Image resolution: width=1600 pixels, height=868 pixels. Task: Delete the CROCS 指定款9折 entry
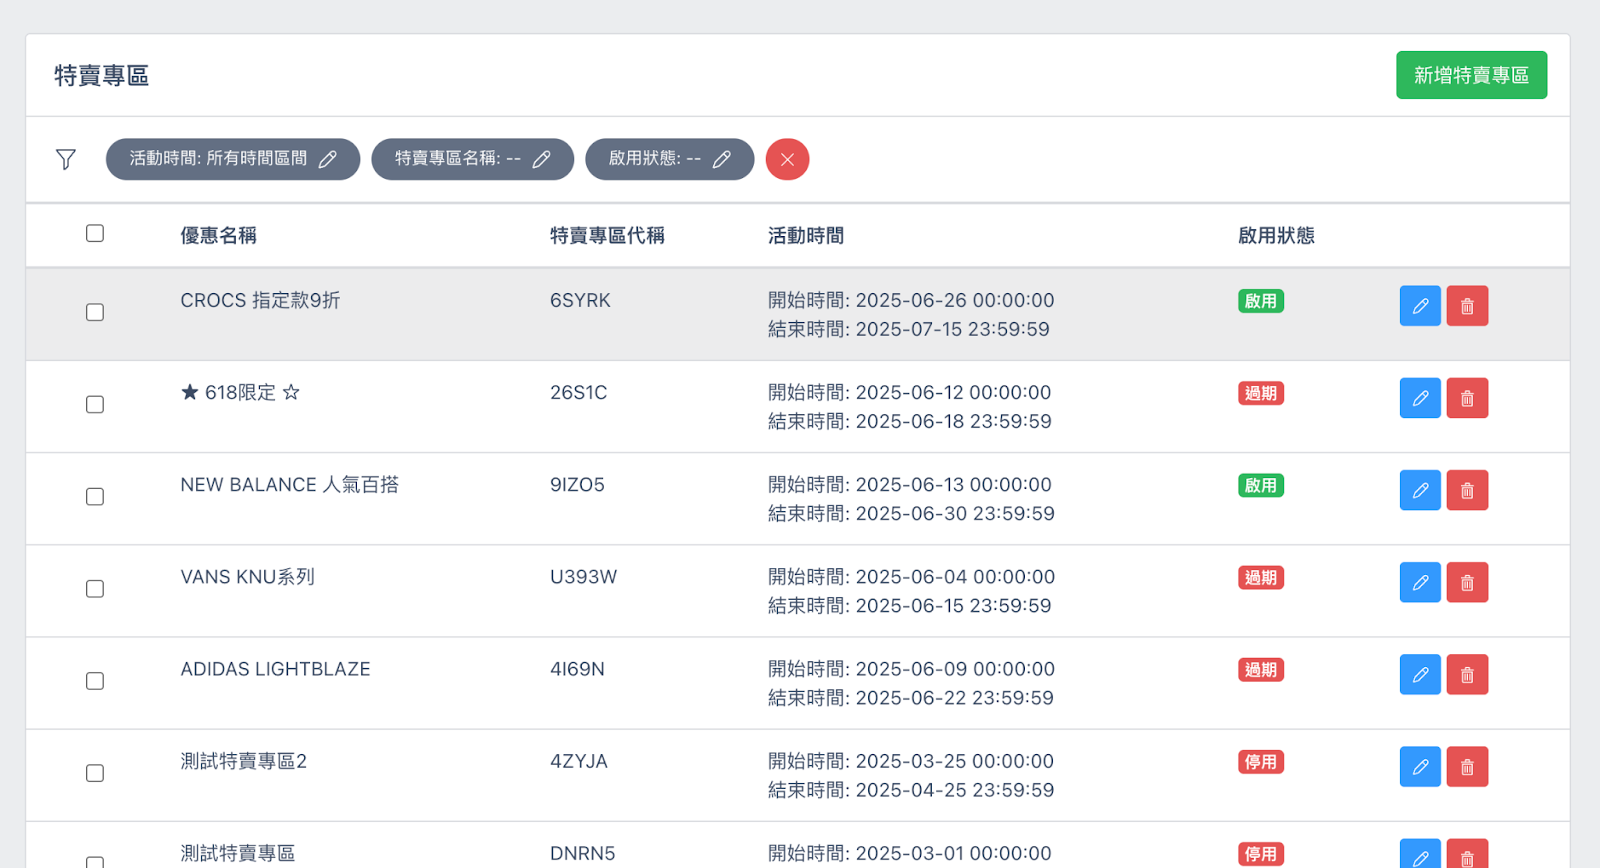pyautogui.click(x=1467, y=306)
